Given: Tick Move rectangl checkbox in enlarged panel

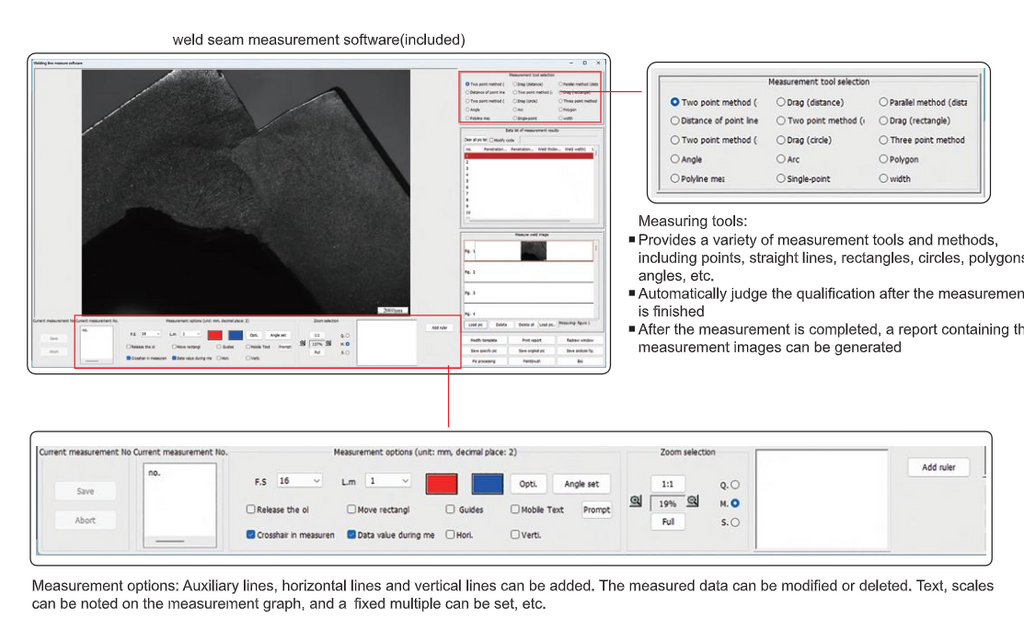Looking at the screenshot, I should [351, 509].
